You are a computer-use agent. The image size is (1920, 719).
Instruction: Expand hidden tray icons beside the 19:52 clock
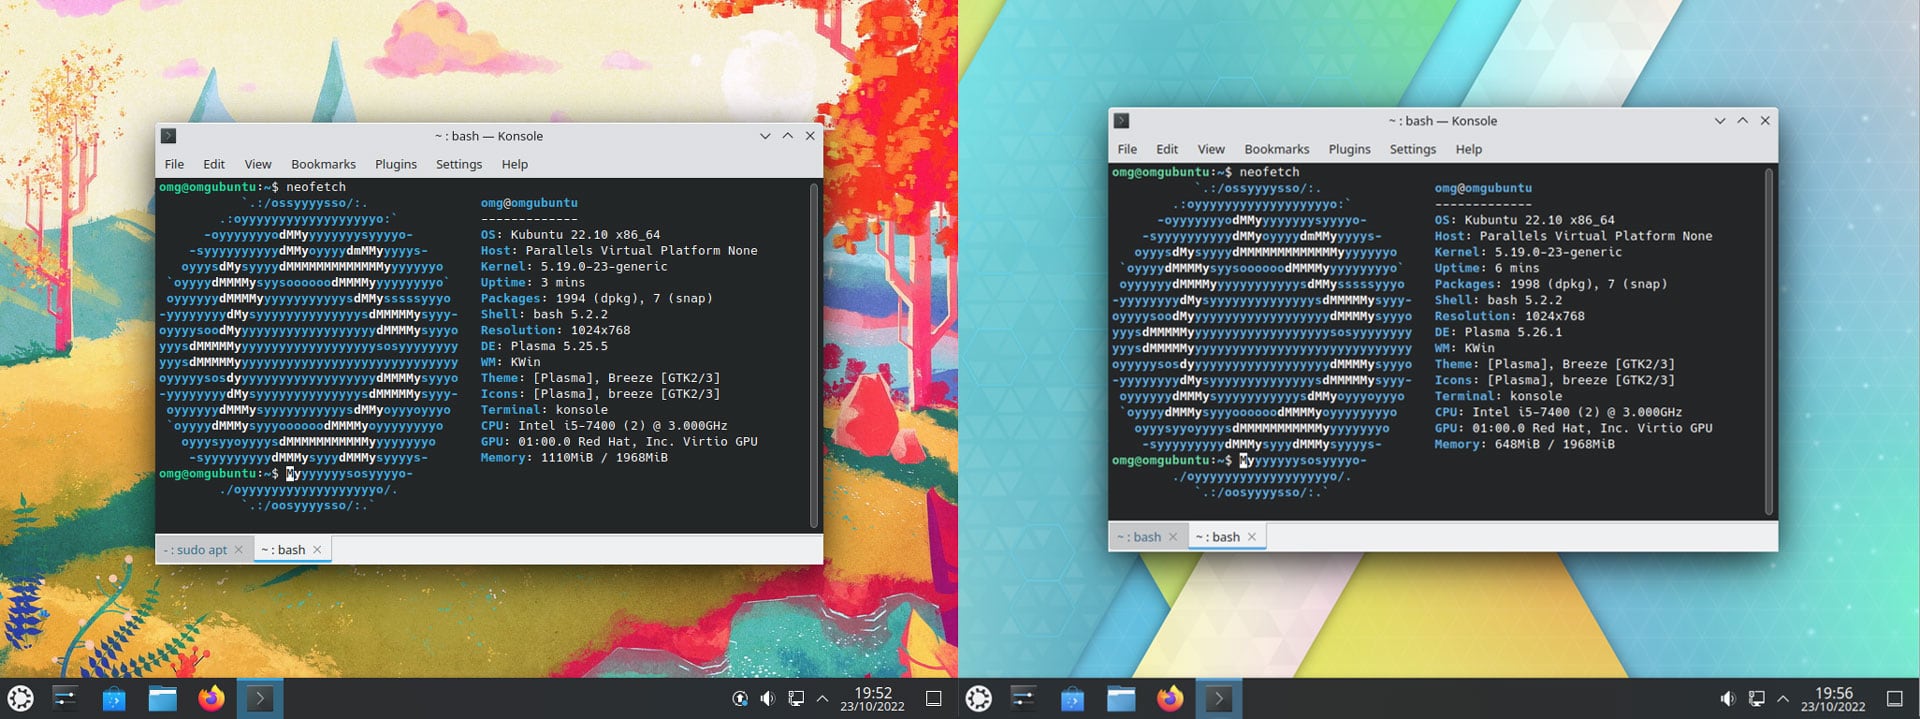822,699
